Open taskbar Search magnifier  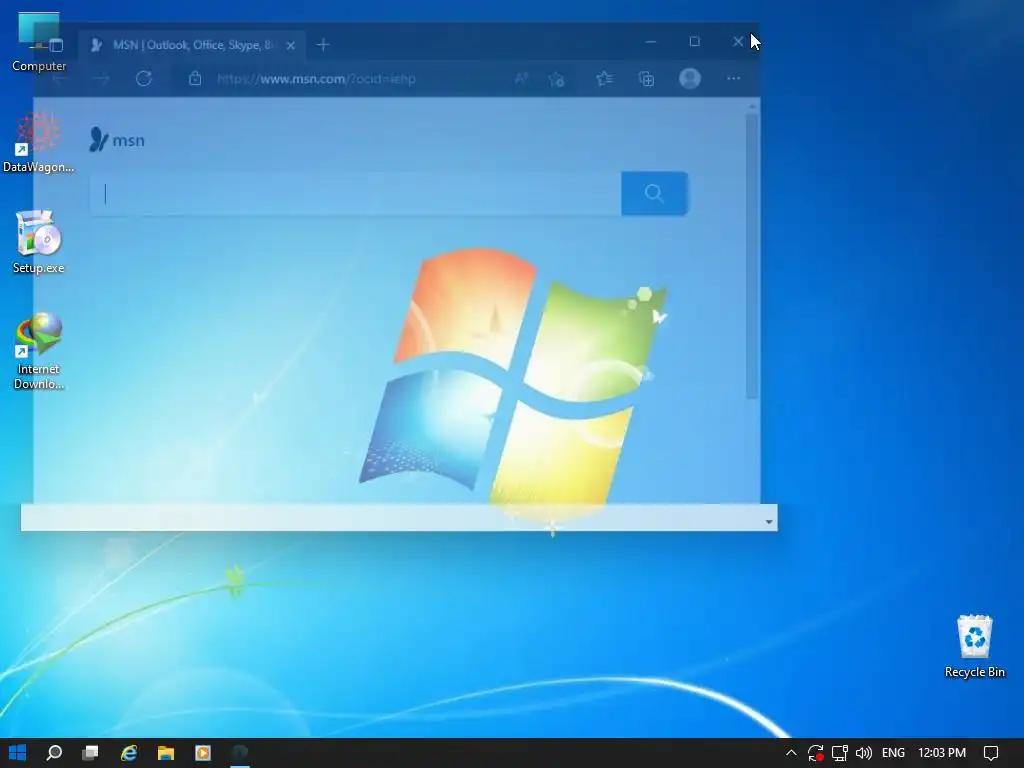coord(54,753)
